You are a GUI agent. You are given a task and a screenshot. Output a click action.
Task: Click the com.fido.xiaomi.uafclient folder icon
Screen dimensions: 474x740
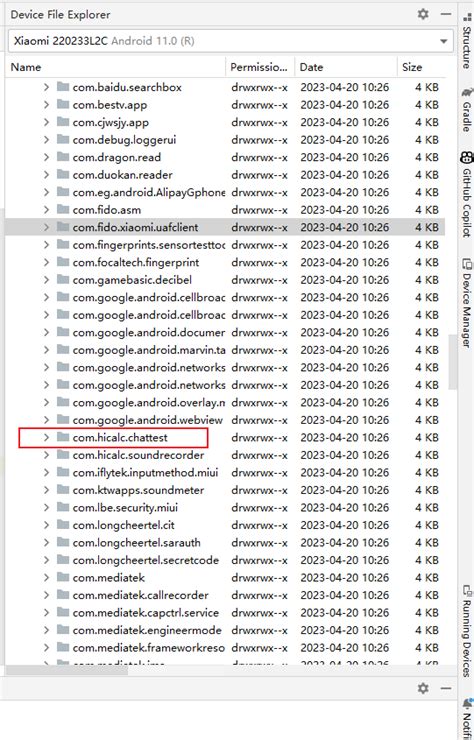(63, 227)
